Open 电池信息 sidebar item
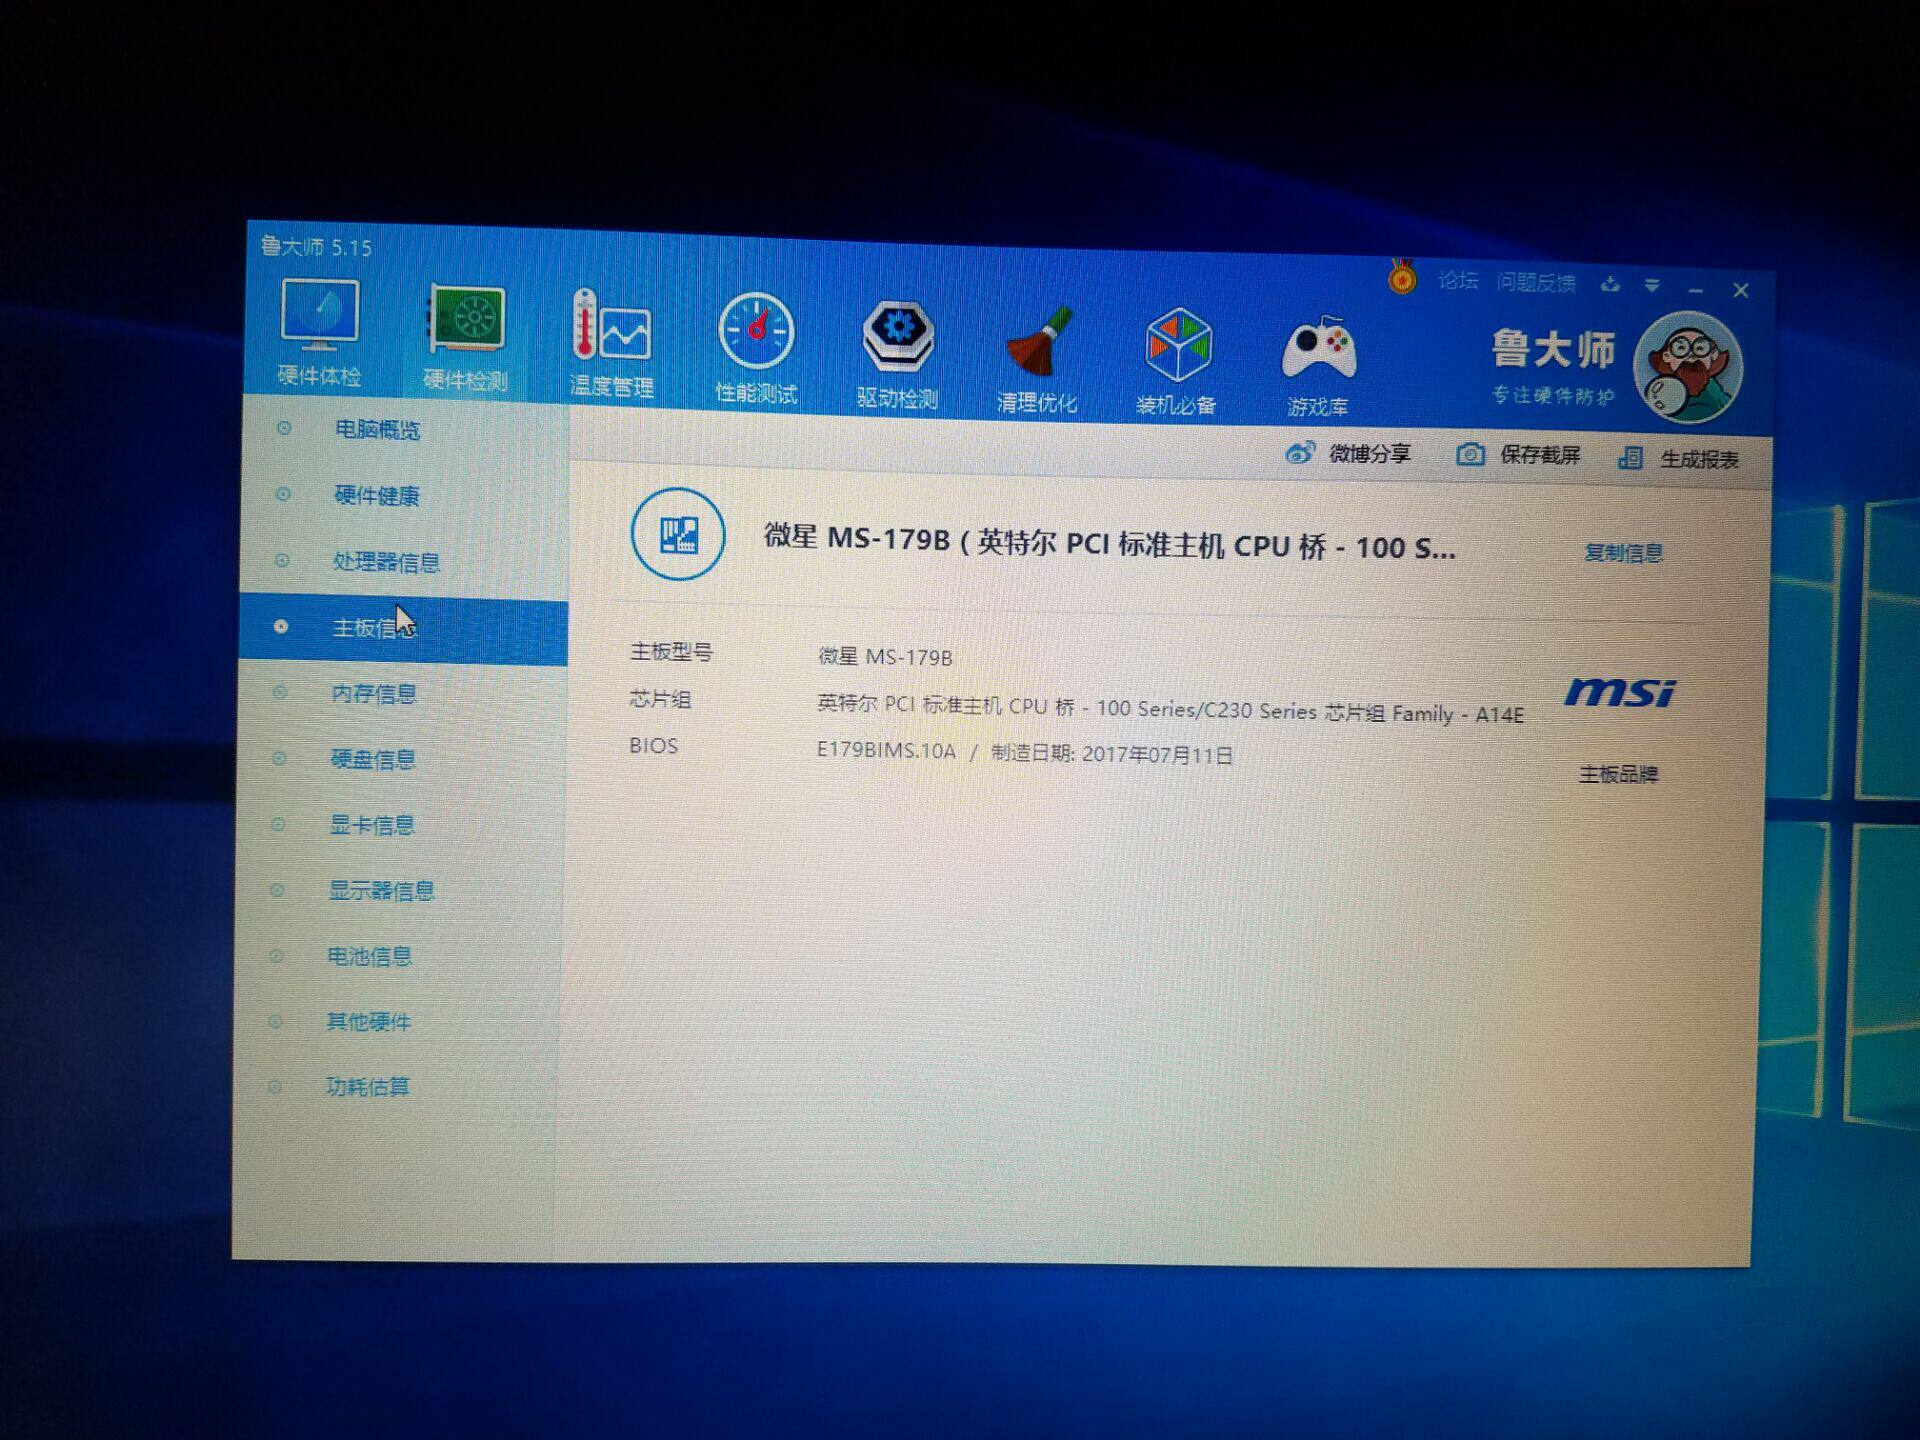This screenshot has height=1440, width=1920. pyautogui.click(x=369, y=957)
